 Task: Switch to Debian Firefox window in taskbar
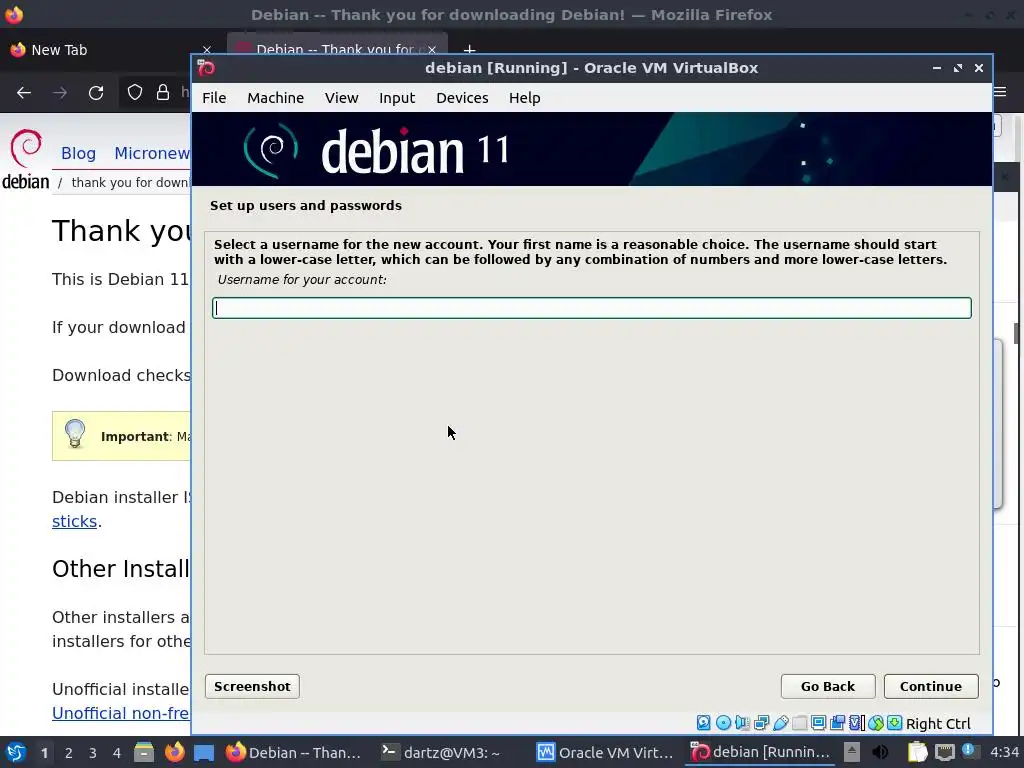pos(293,752)
